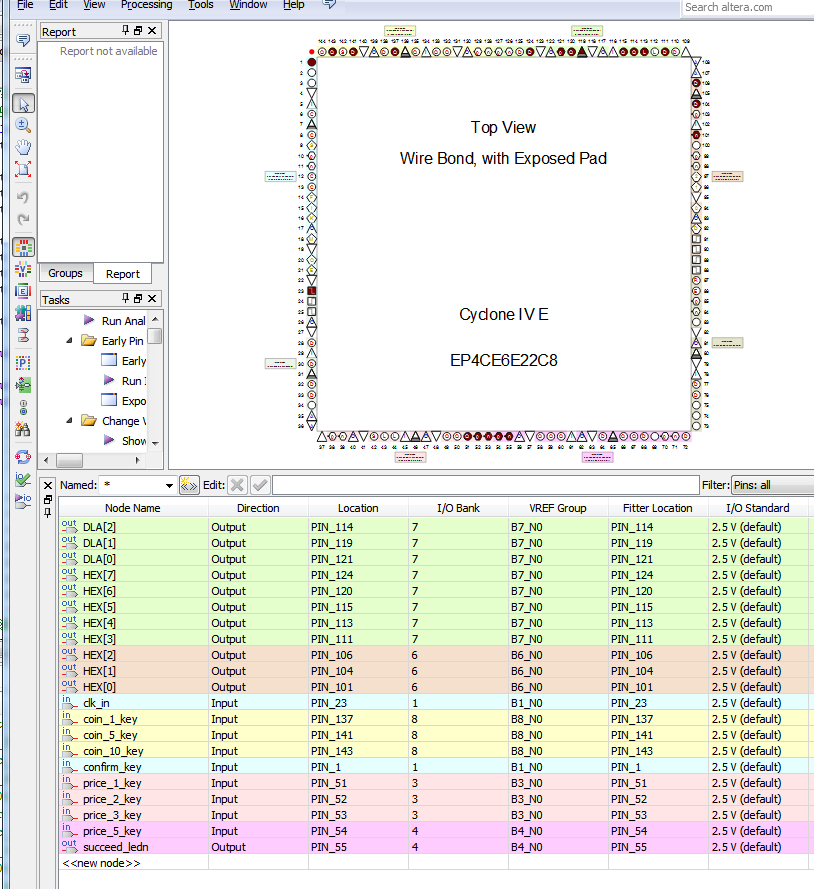This screenshot has width=814, height=889.
Task: Unpin the Tasks panel pushpin
Action: [x=125, y=298]
